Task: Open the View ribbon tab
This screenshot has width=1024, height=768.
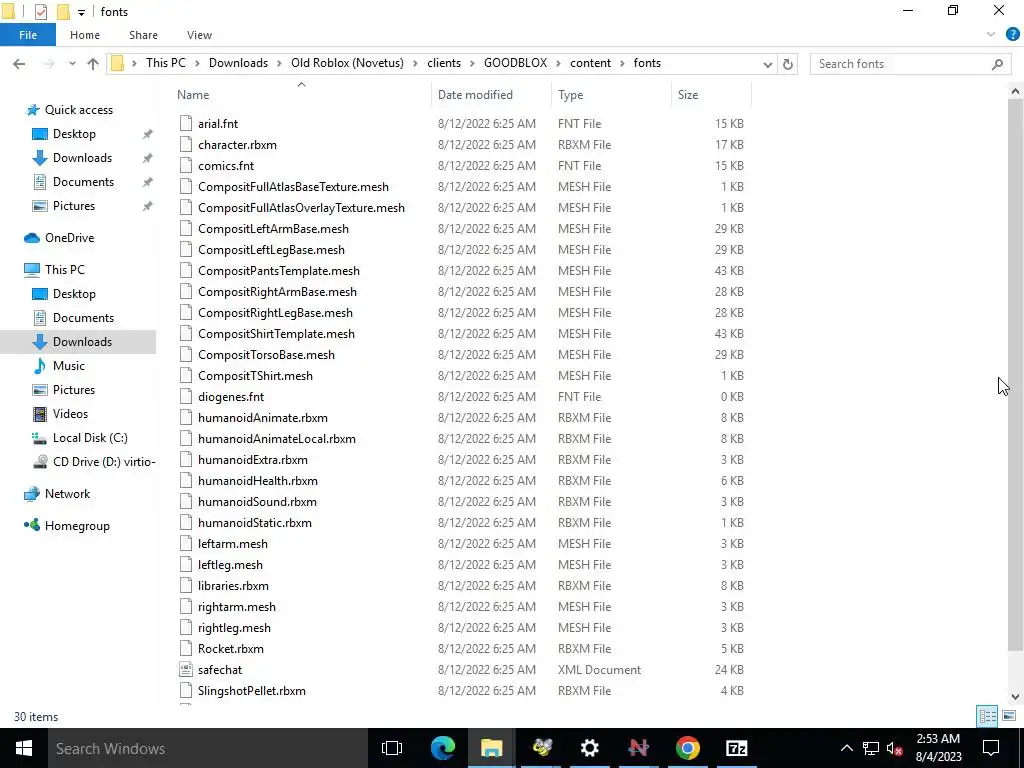Action: click(x=199, y=35)
